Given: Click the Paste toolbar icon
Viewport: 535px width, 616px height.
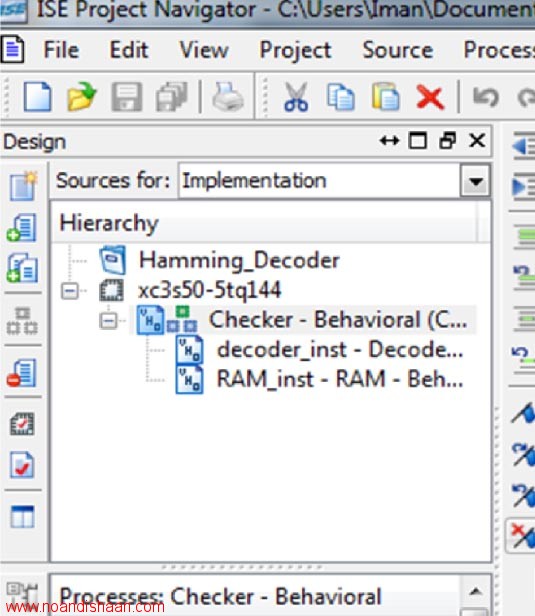Looking at the screenshot, I should tap(386, 97).
